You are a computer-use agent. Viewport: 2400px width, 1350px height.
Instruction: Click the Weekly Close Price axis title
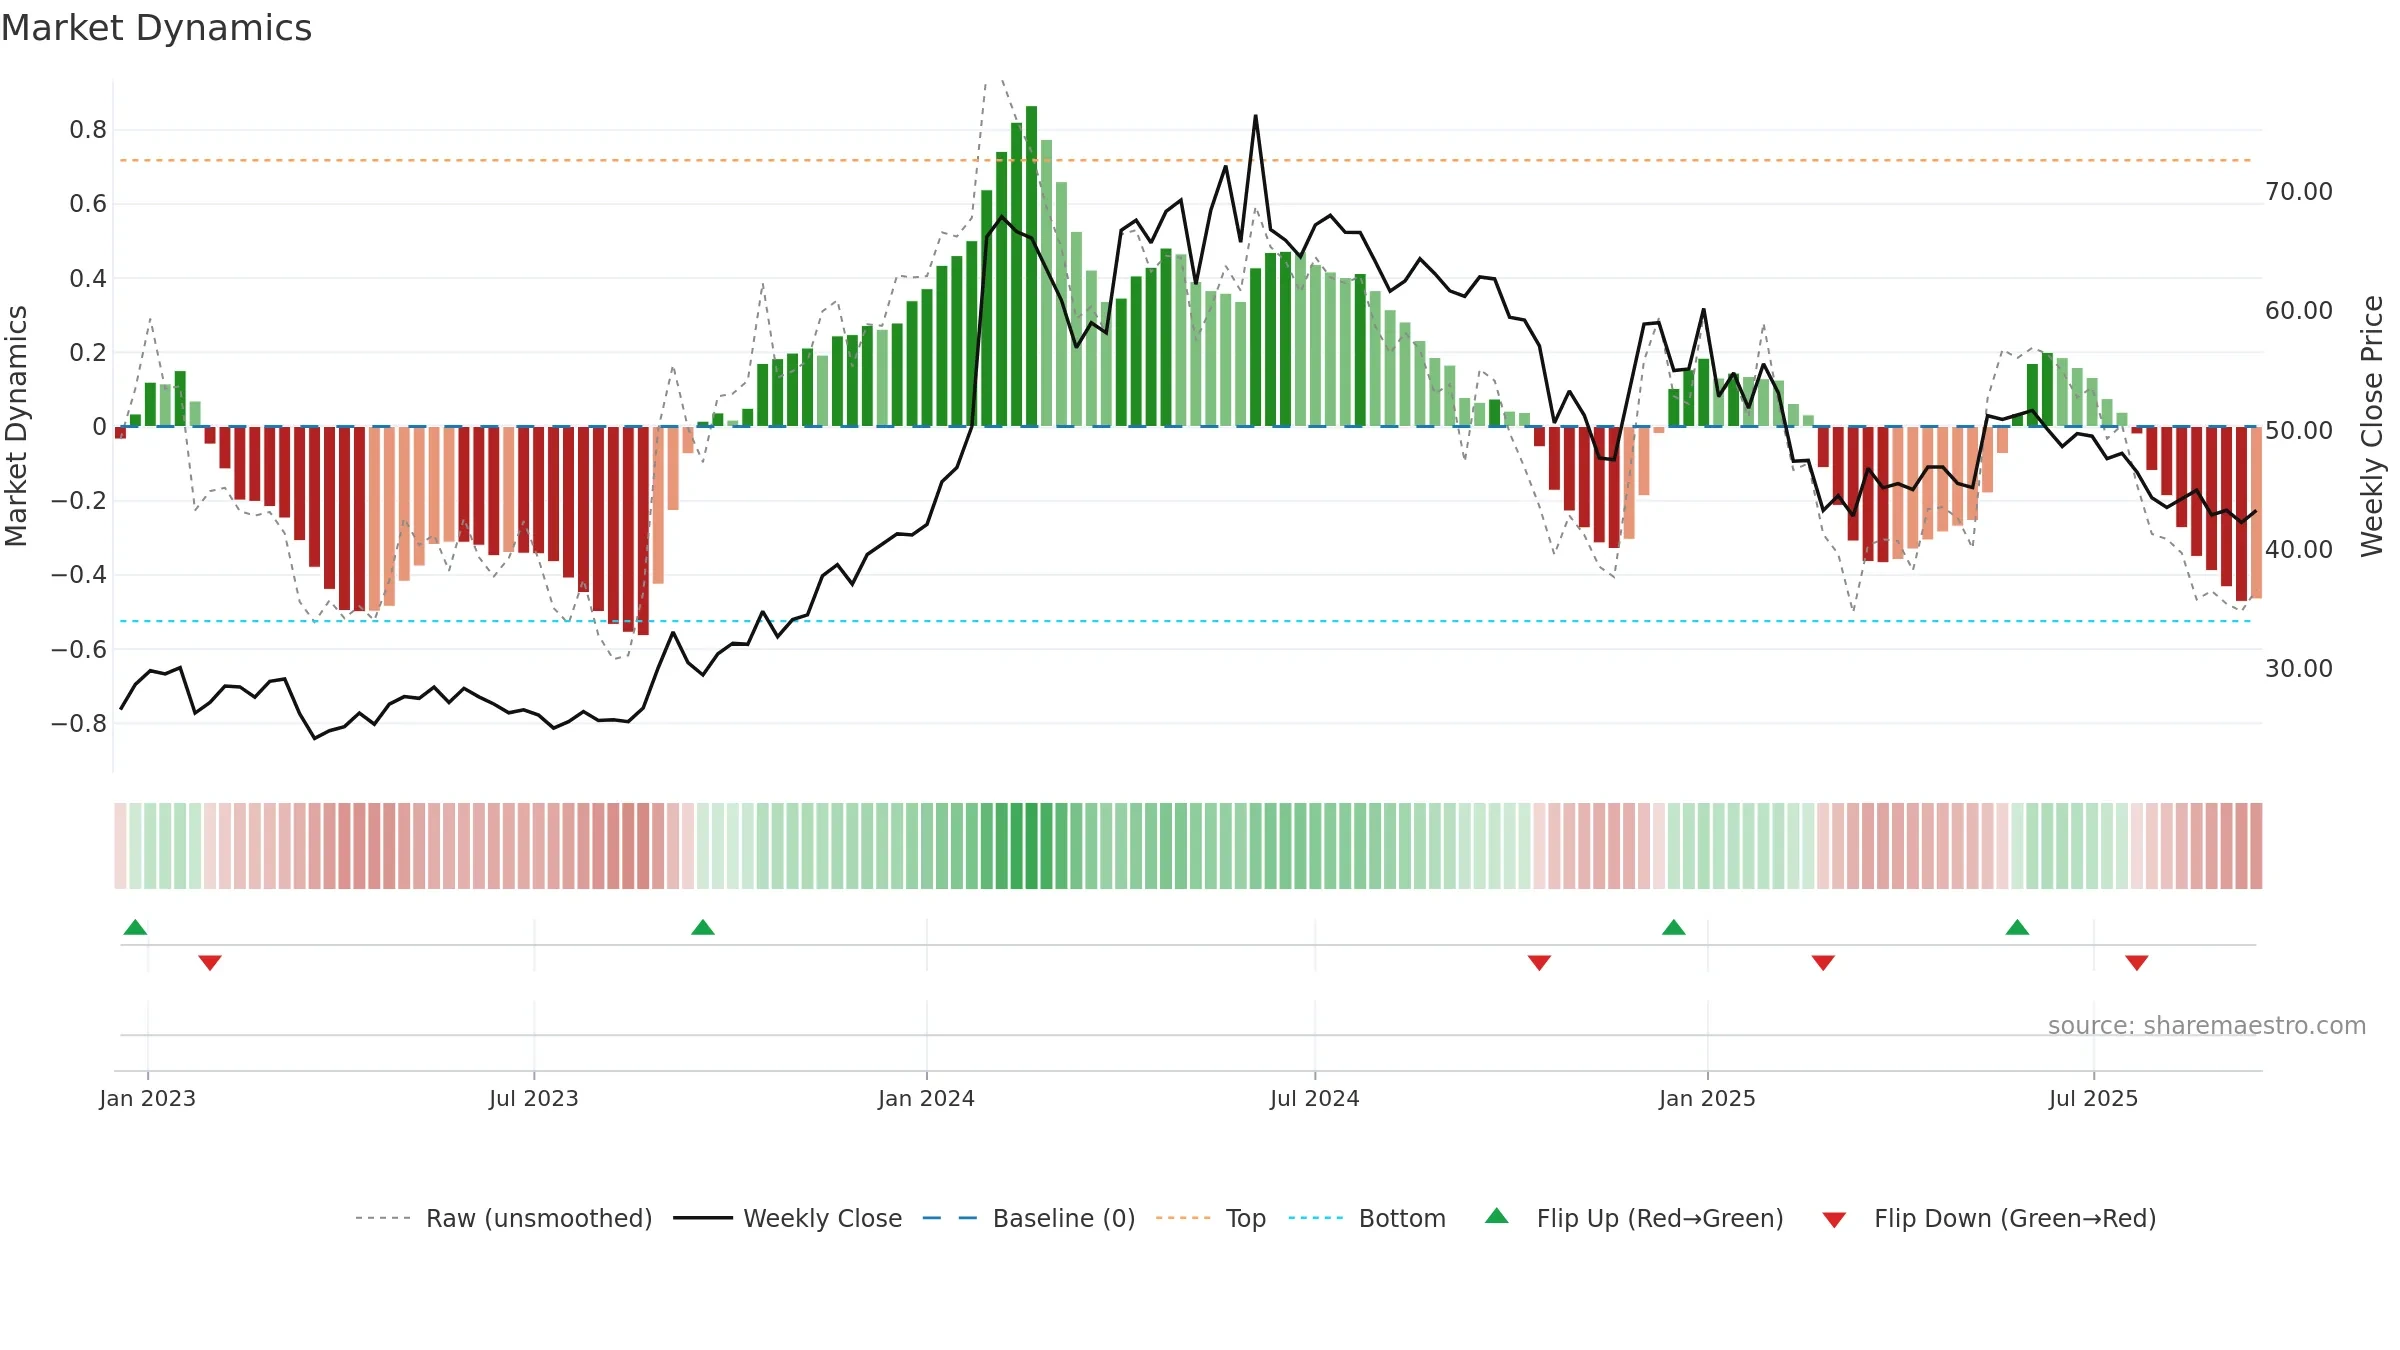[2372, 426]
